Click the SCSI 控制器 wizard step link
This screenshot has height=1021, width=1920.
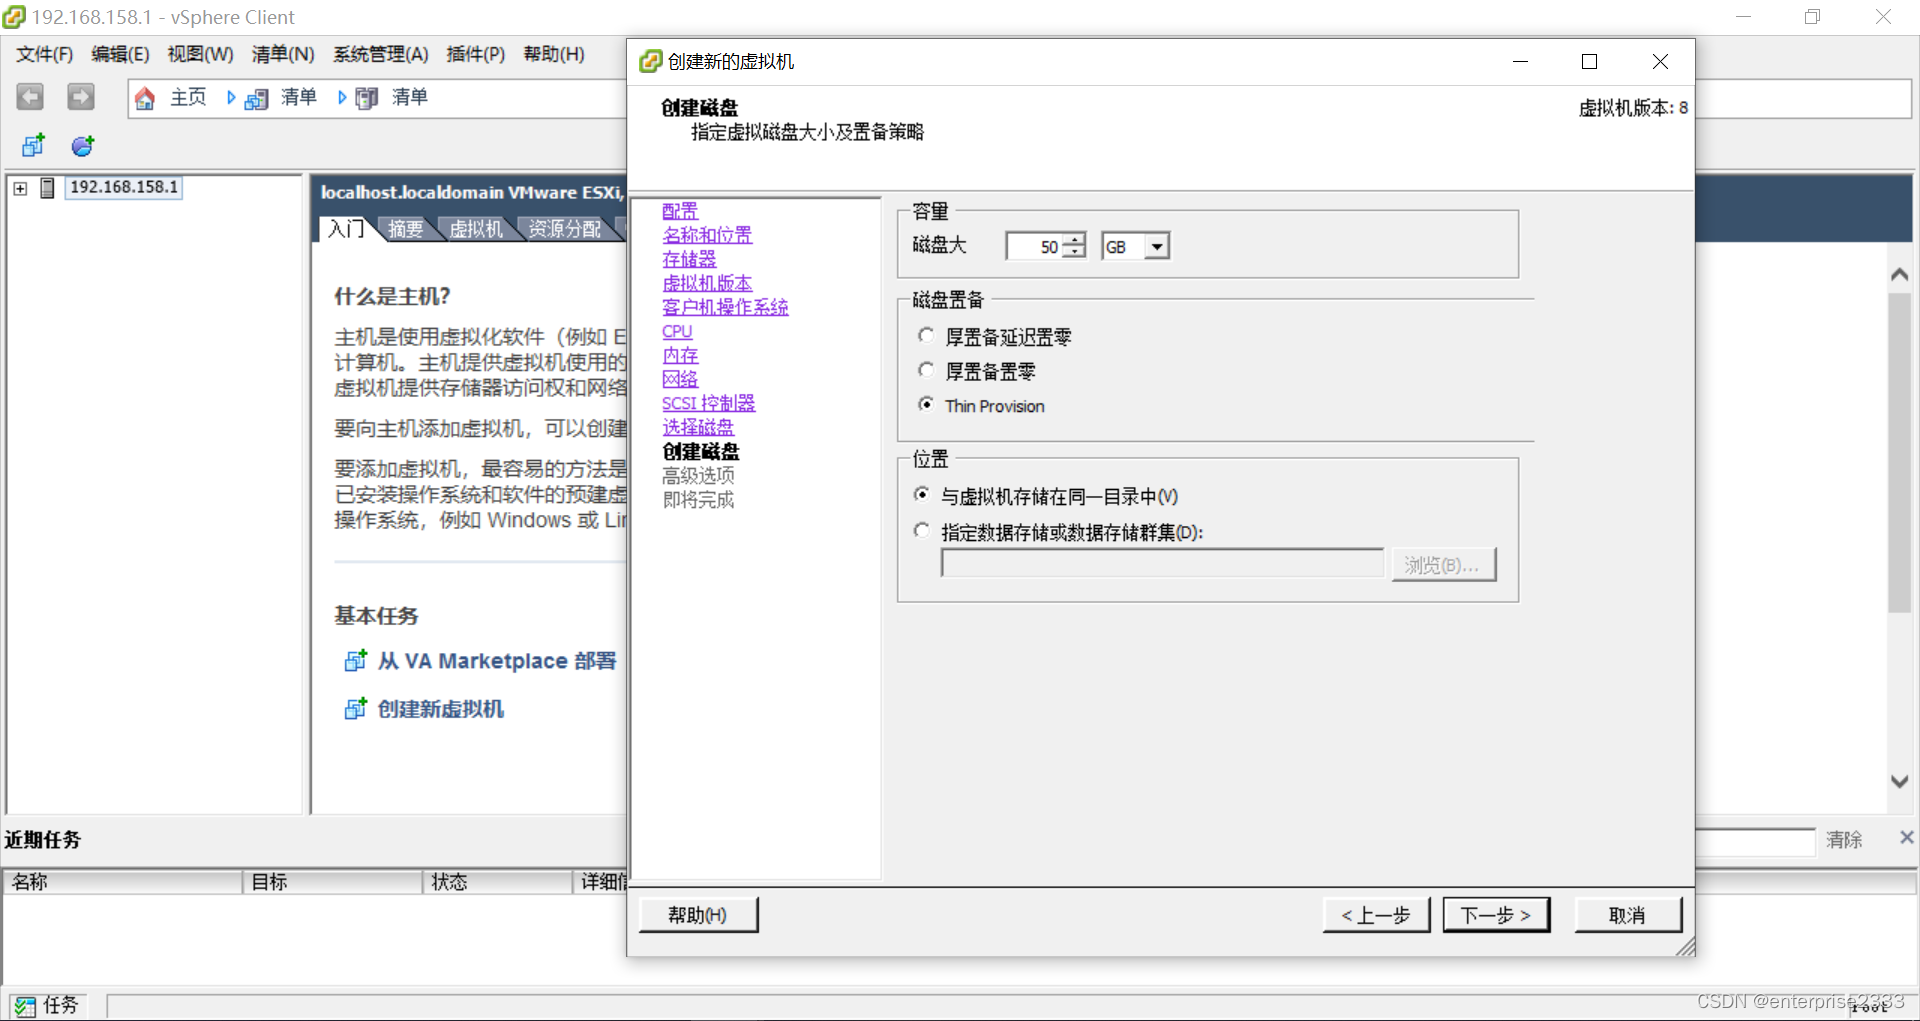tap(708, 403)
